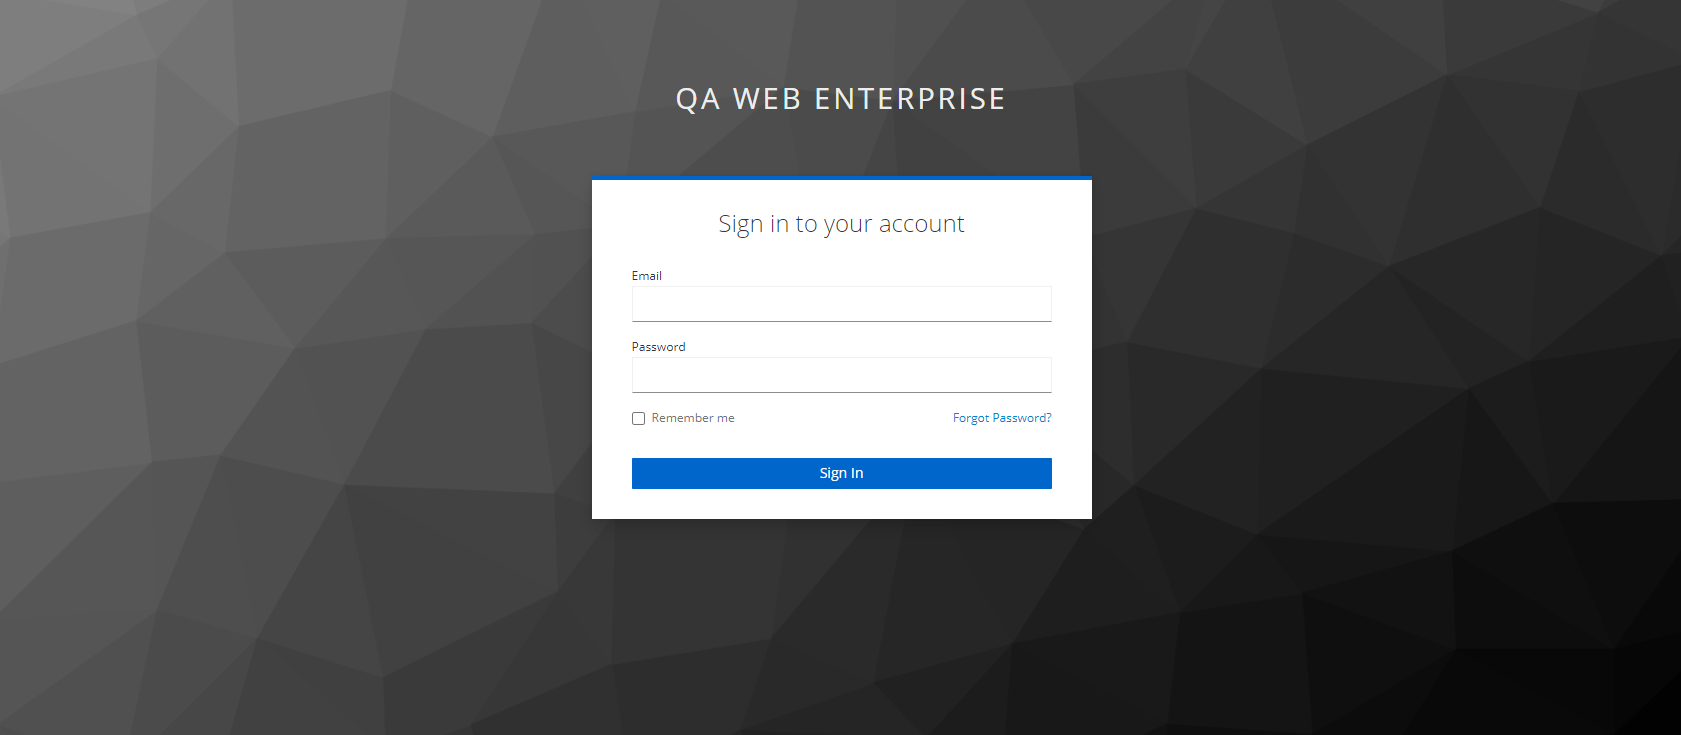Click the letters QA in the page title

click(698, 99)
